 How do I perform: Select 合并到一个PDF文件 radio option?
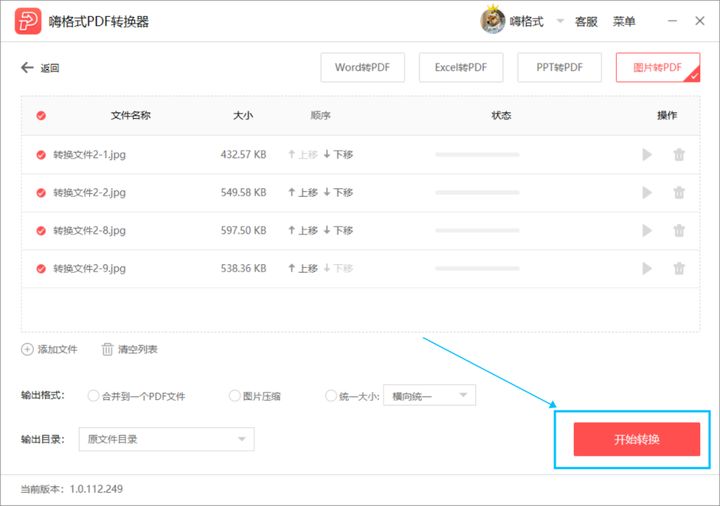93,396
